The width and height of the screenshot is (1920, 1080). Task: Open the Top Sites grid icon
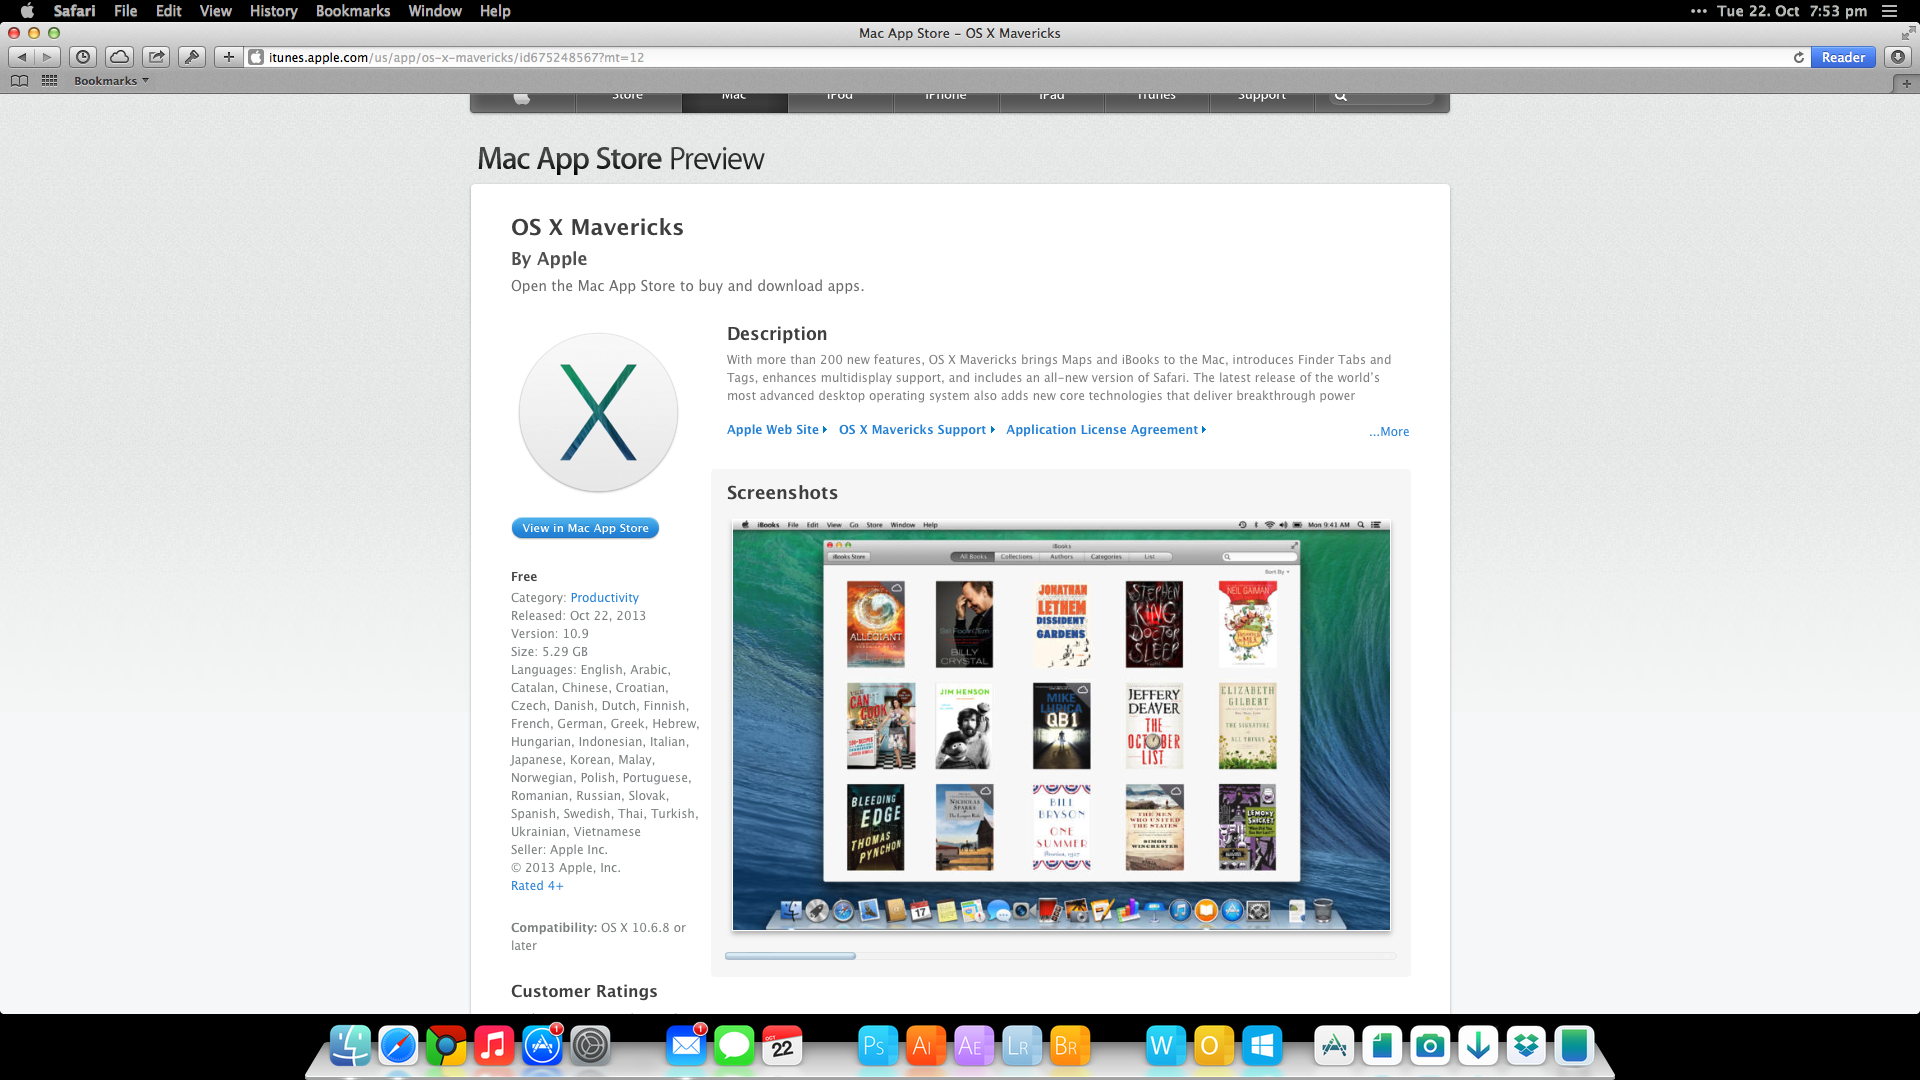pyautogui.click(x=49, y=81)
